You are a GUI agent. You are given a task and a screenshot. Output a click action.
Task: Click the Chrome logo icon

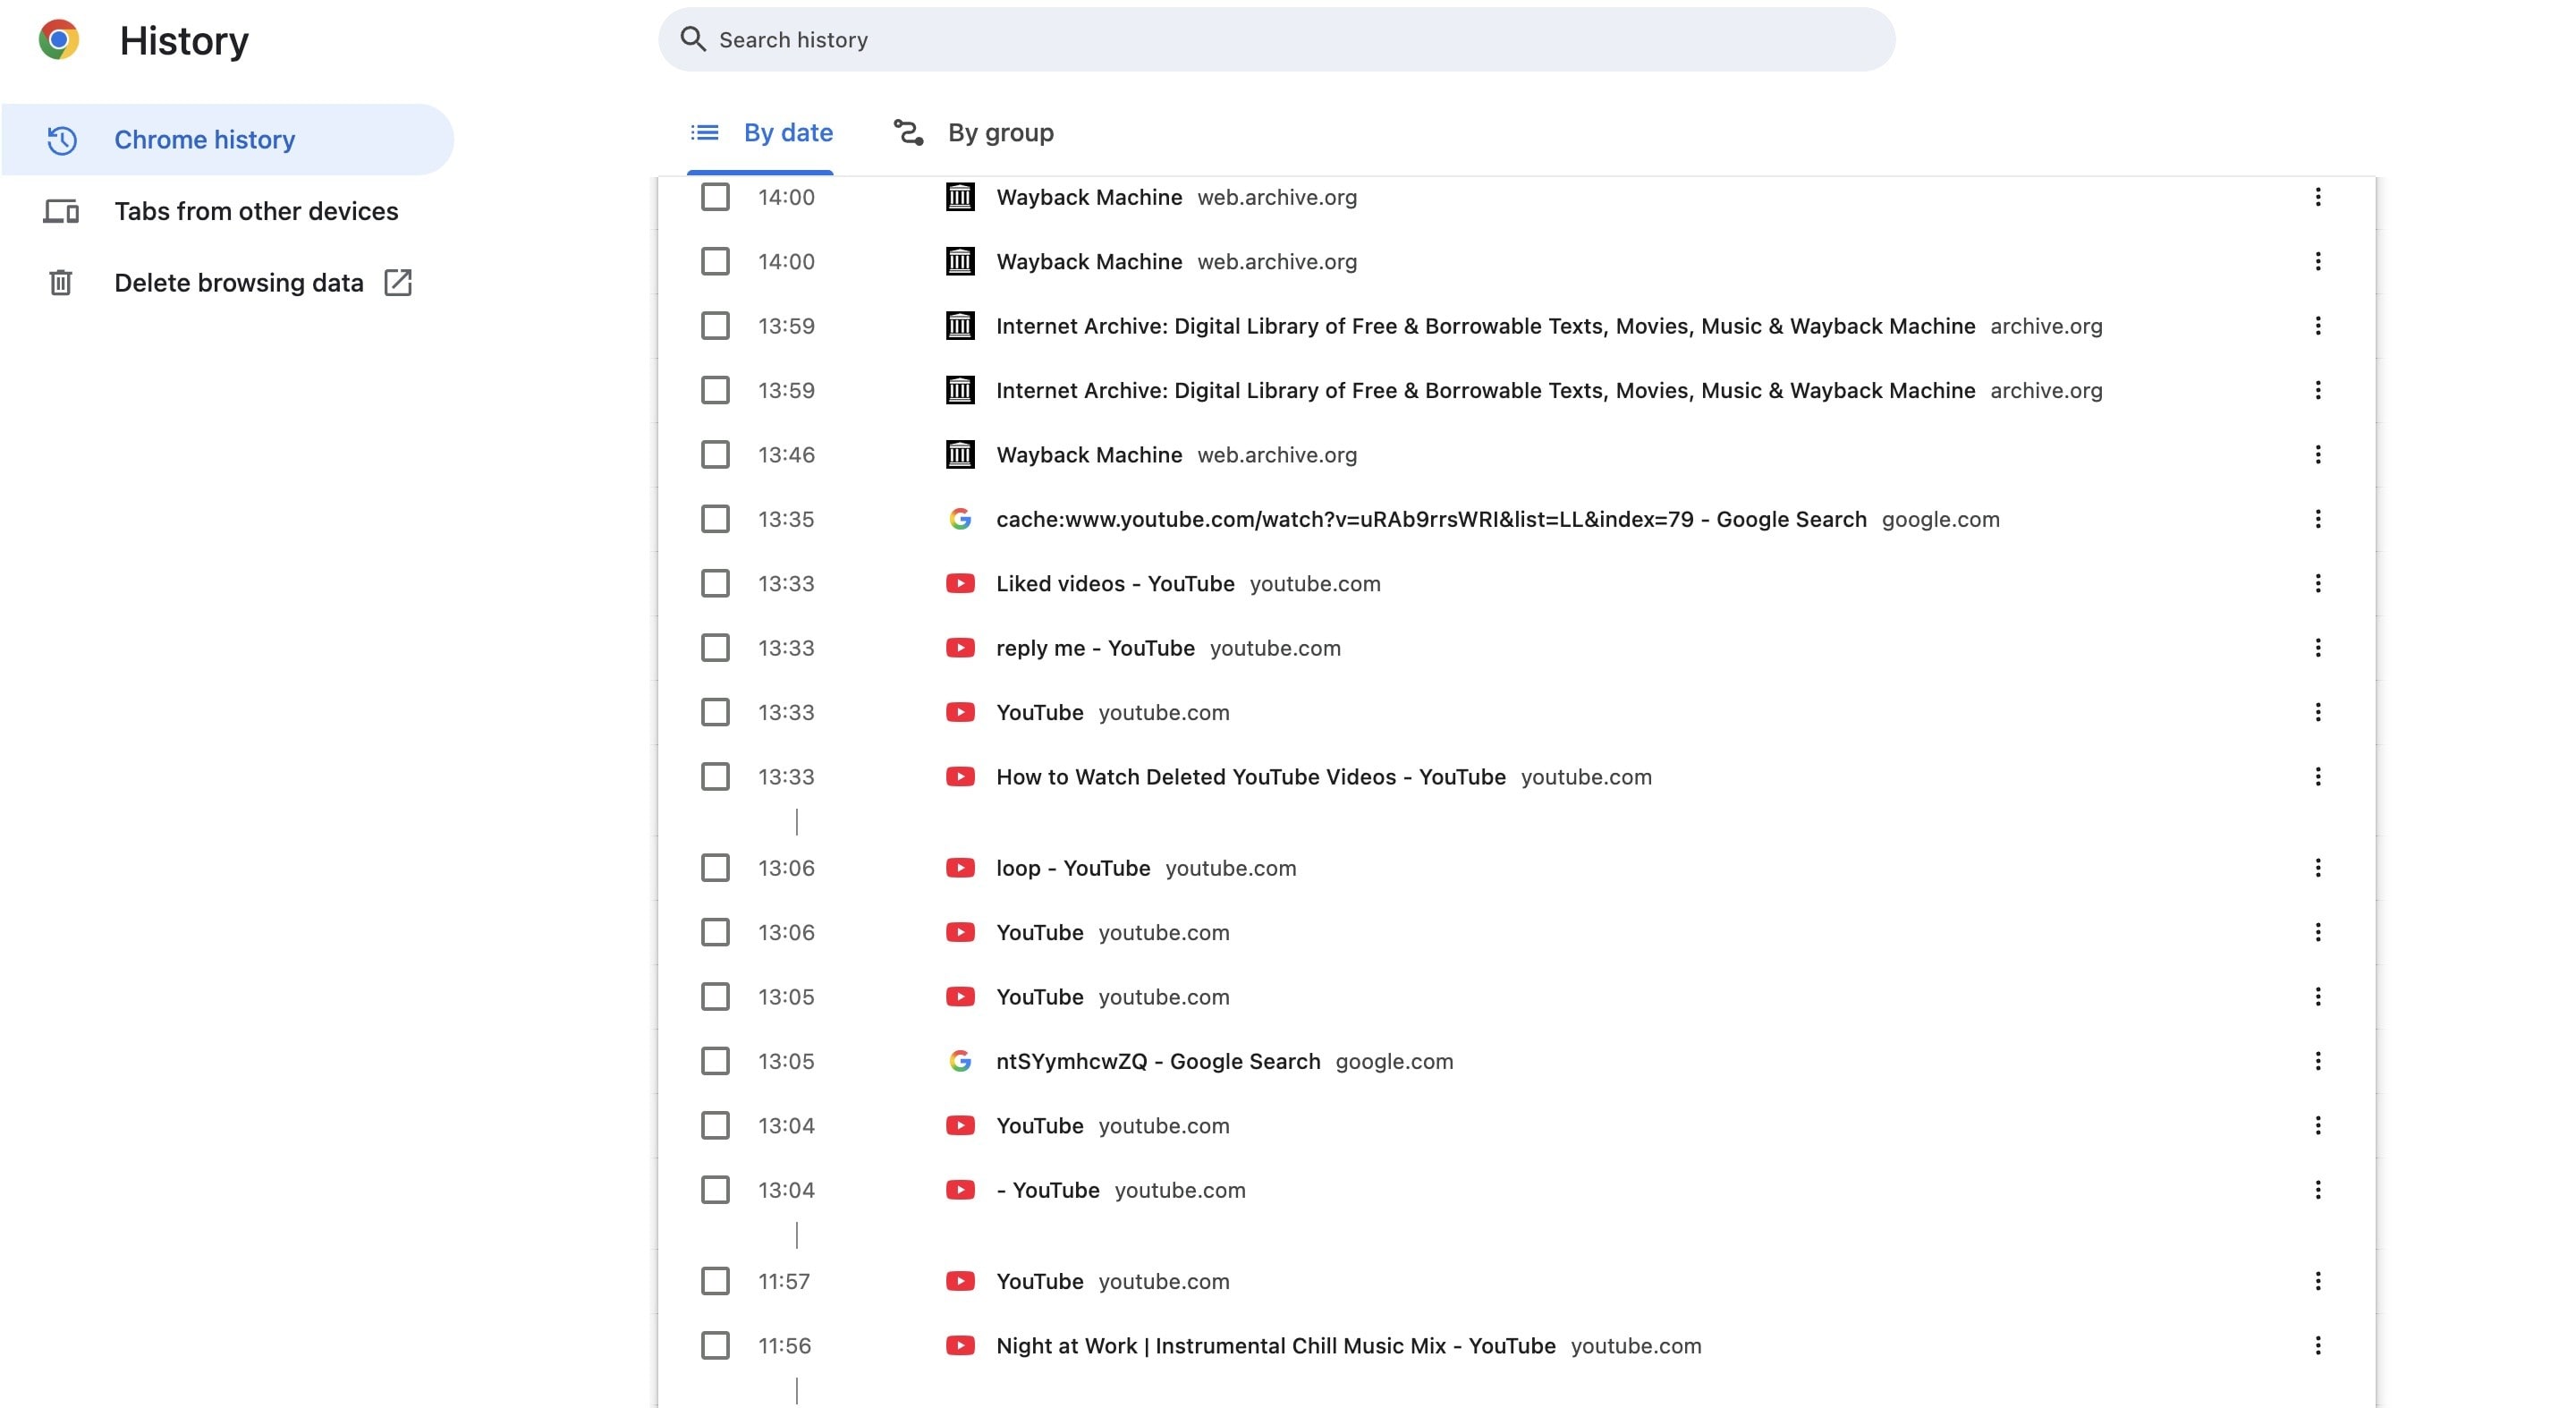(59, 40)
